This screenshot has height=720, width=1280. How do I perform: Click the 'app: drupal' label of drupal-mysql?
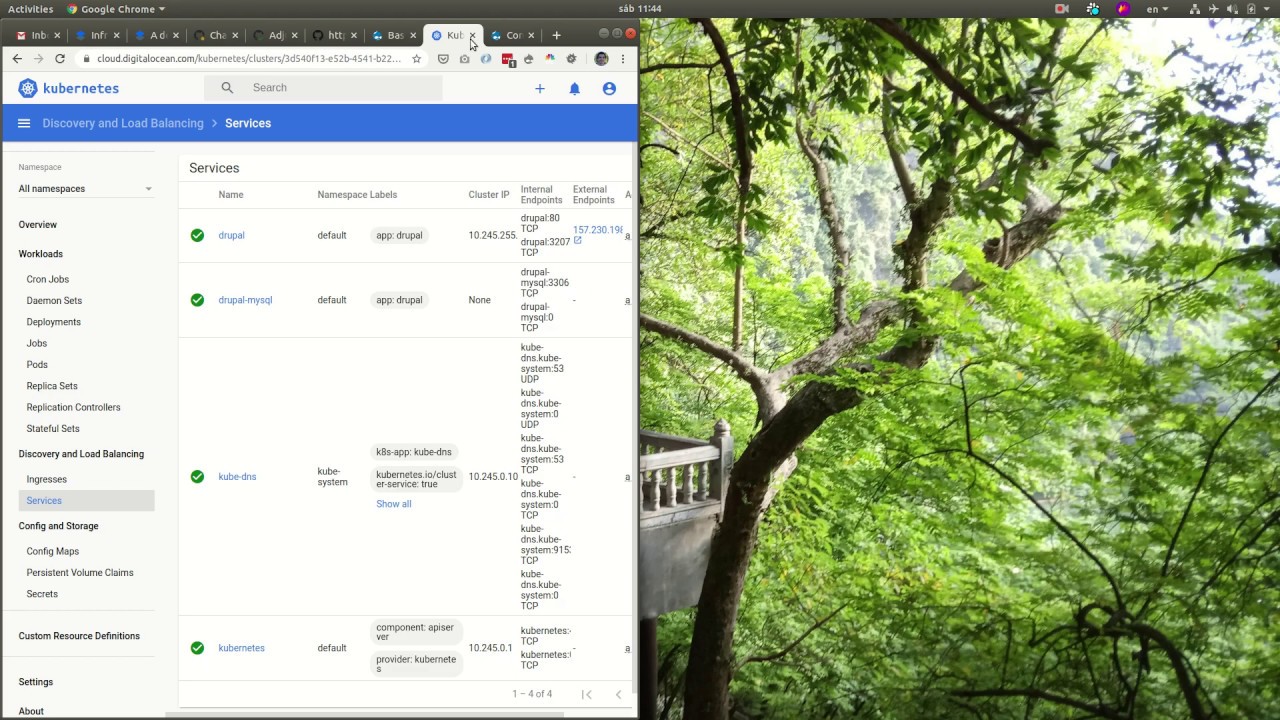pos(399,300)
